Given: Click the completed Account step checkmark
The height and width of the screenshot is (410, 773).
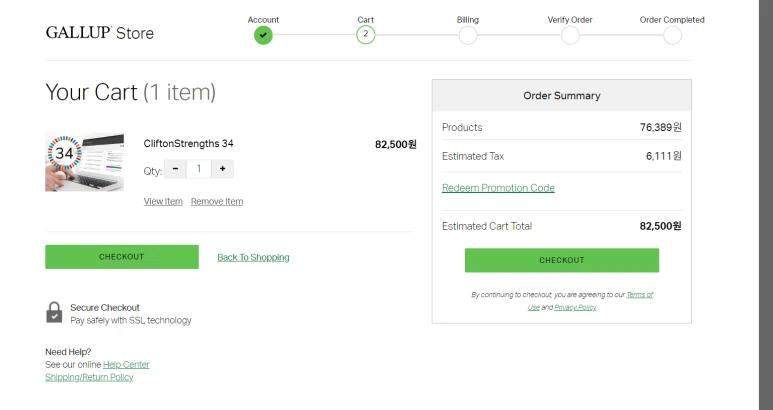Looking at the screenshot, I should (x=263, y=35).
